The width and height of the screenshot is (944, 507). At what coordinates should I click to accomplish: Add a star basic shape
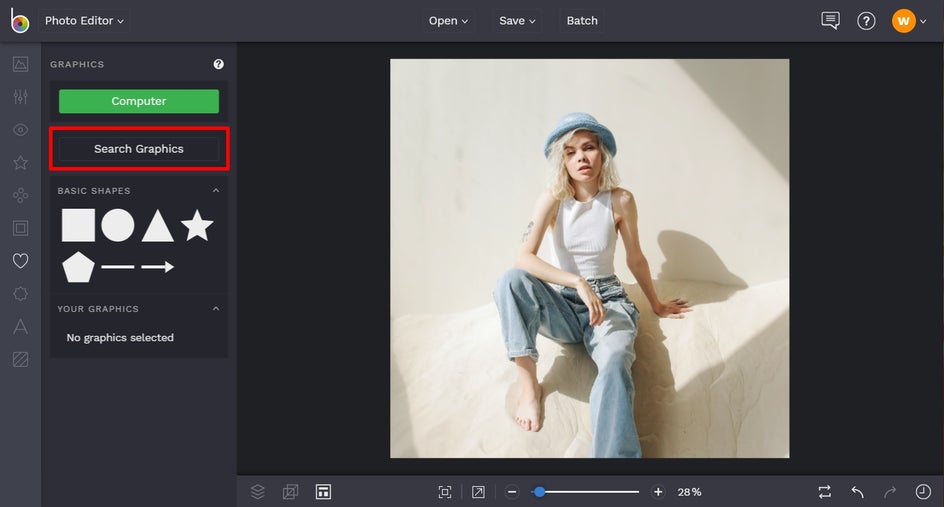click(197, 225)
